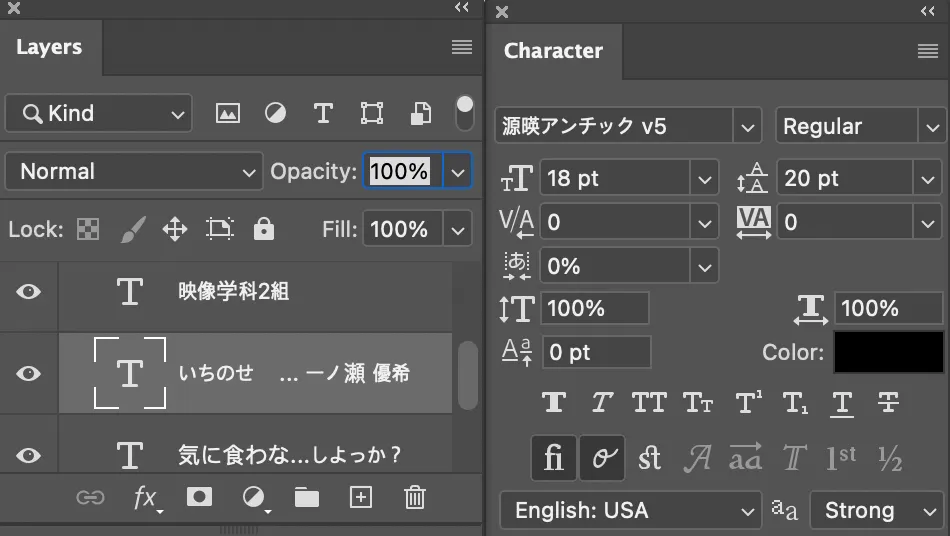The image size is (950, 536).
Task: Click the font size 18 pt field
Action: click(615, 179)
